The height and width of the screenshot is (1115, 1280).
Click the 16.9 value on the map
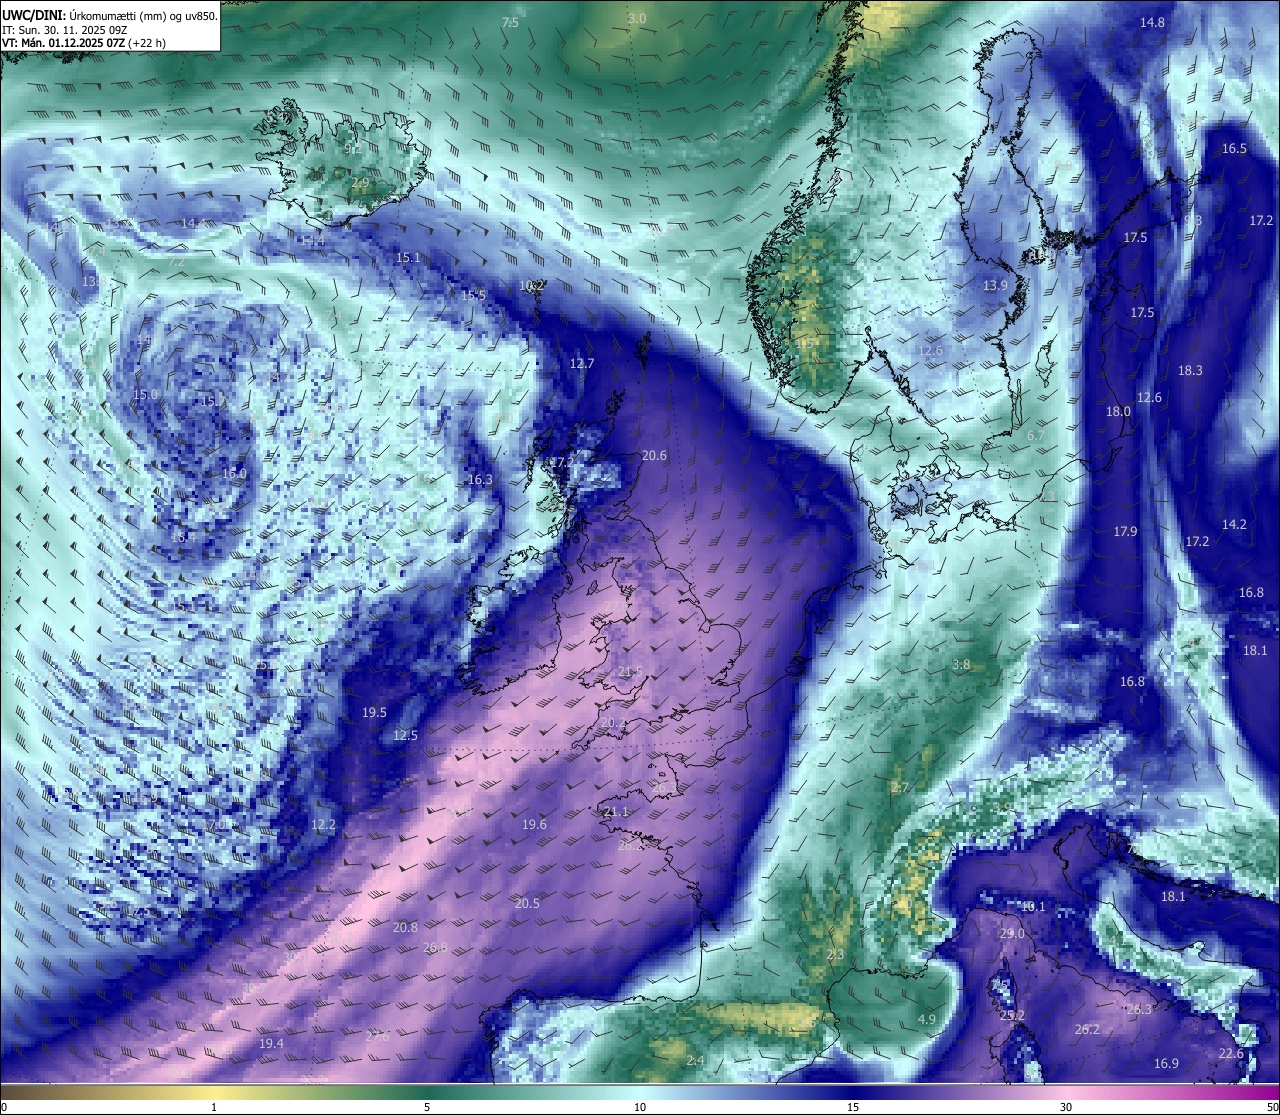pos(1166,1063)
